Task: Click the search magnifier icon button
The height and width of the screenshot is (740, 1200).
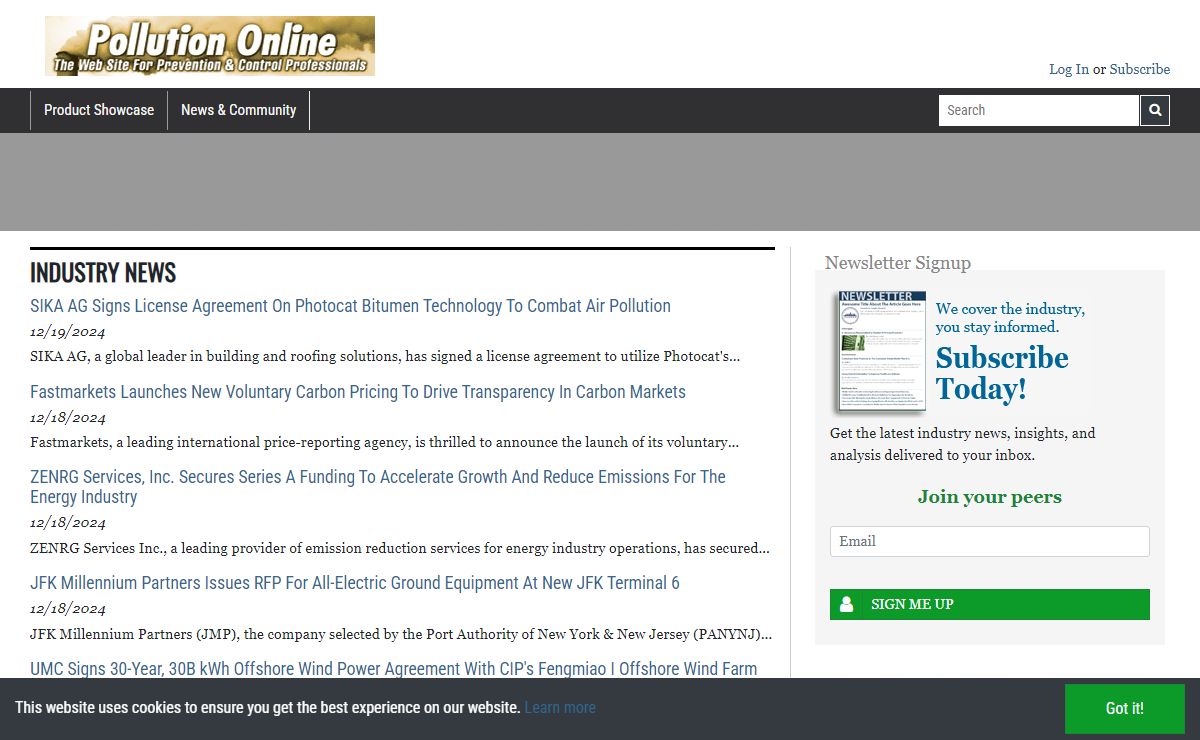Action: pyautogui.click(x=1155, y=110)
